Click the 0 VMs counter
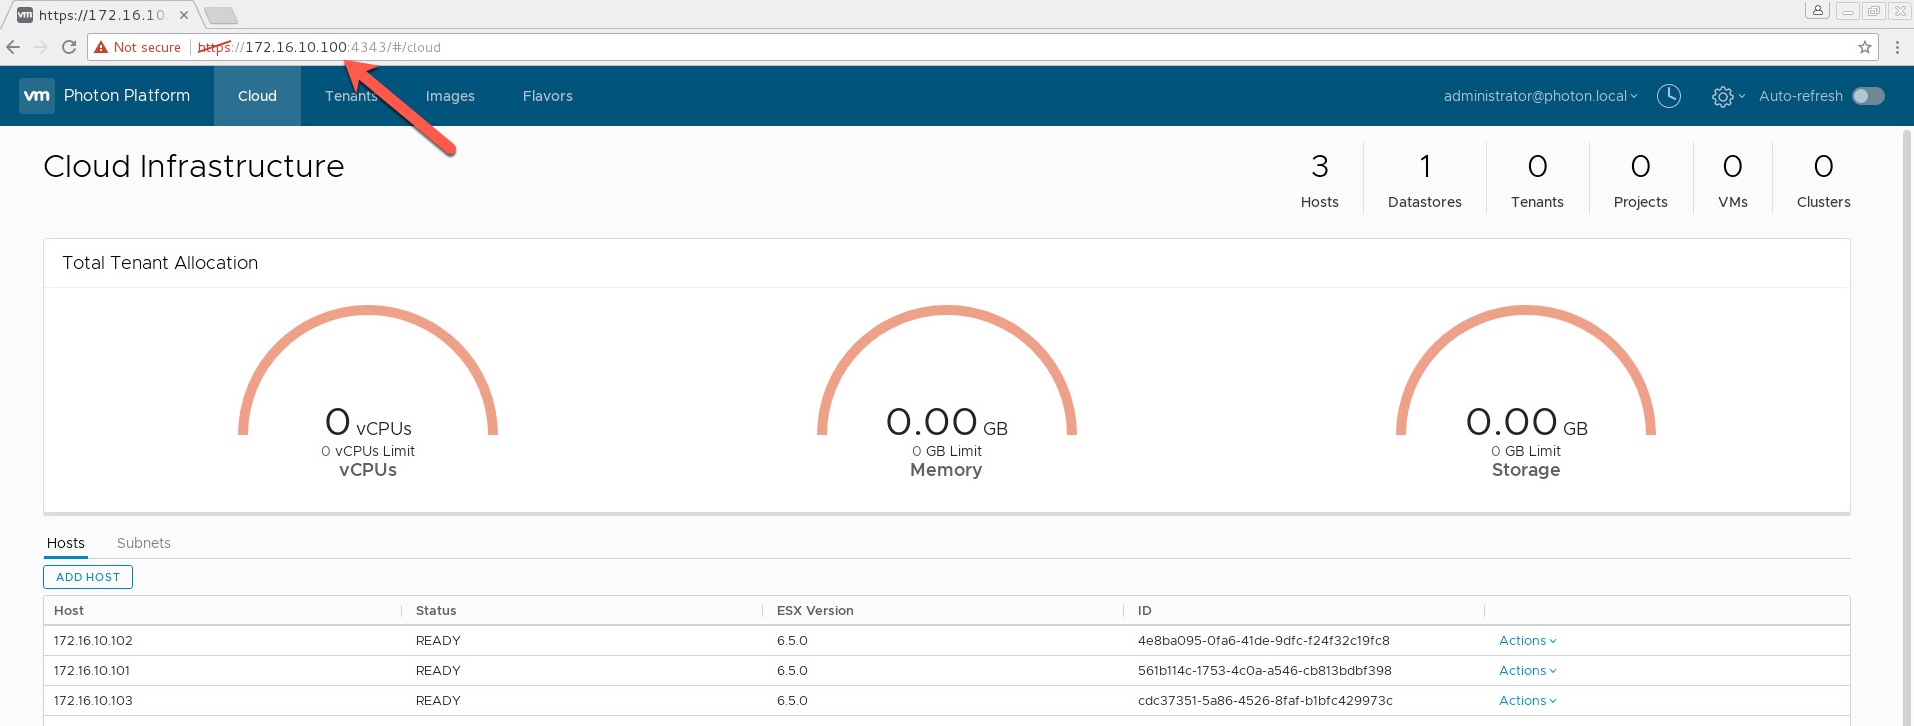Screen dimensions: 1914x726 1733,180
